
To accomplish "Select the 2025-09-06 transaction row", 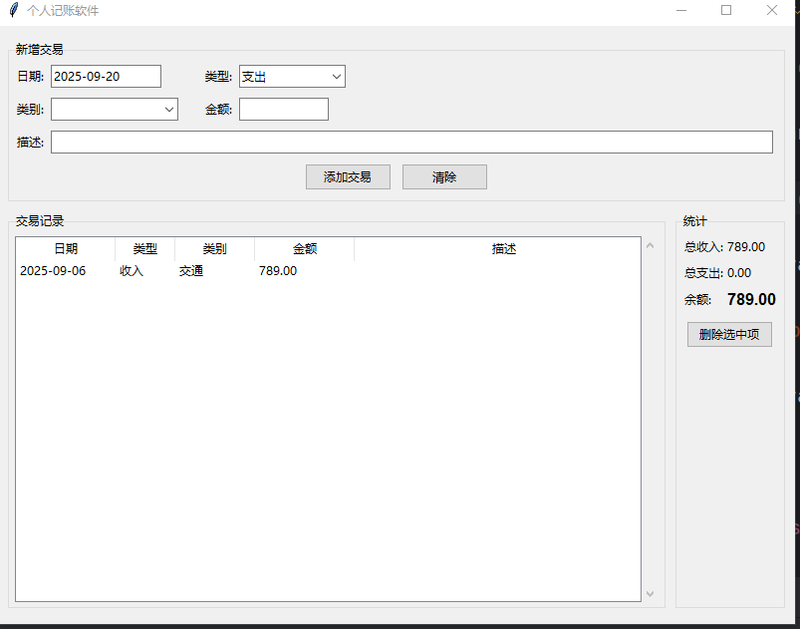I will 328,271.
